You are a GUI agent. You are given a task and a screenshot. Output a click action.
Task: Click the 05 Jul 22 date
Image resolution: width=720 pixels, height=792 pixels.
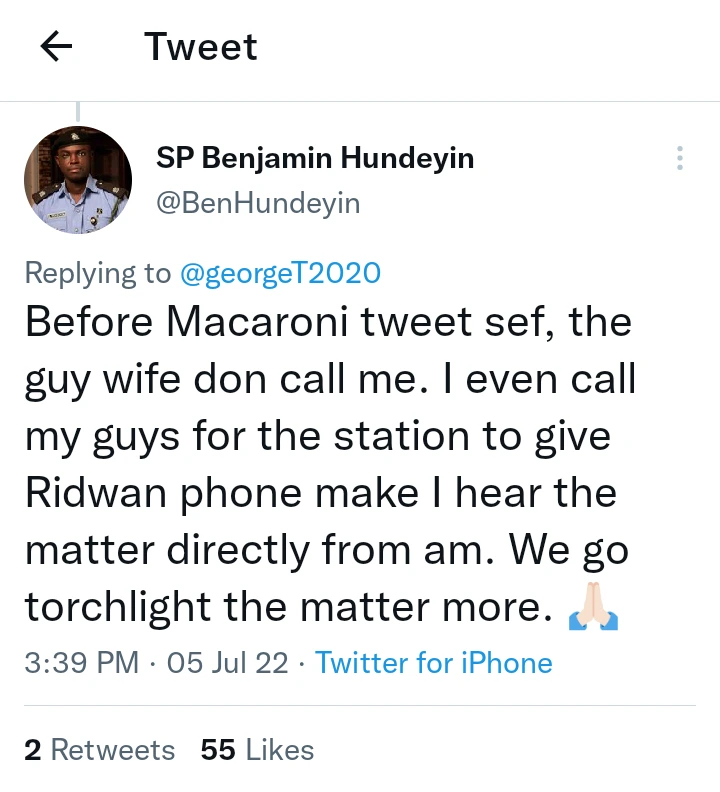point(228,663)
